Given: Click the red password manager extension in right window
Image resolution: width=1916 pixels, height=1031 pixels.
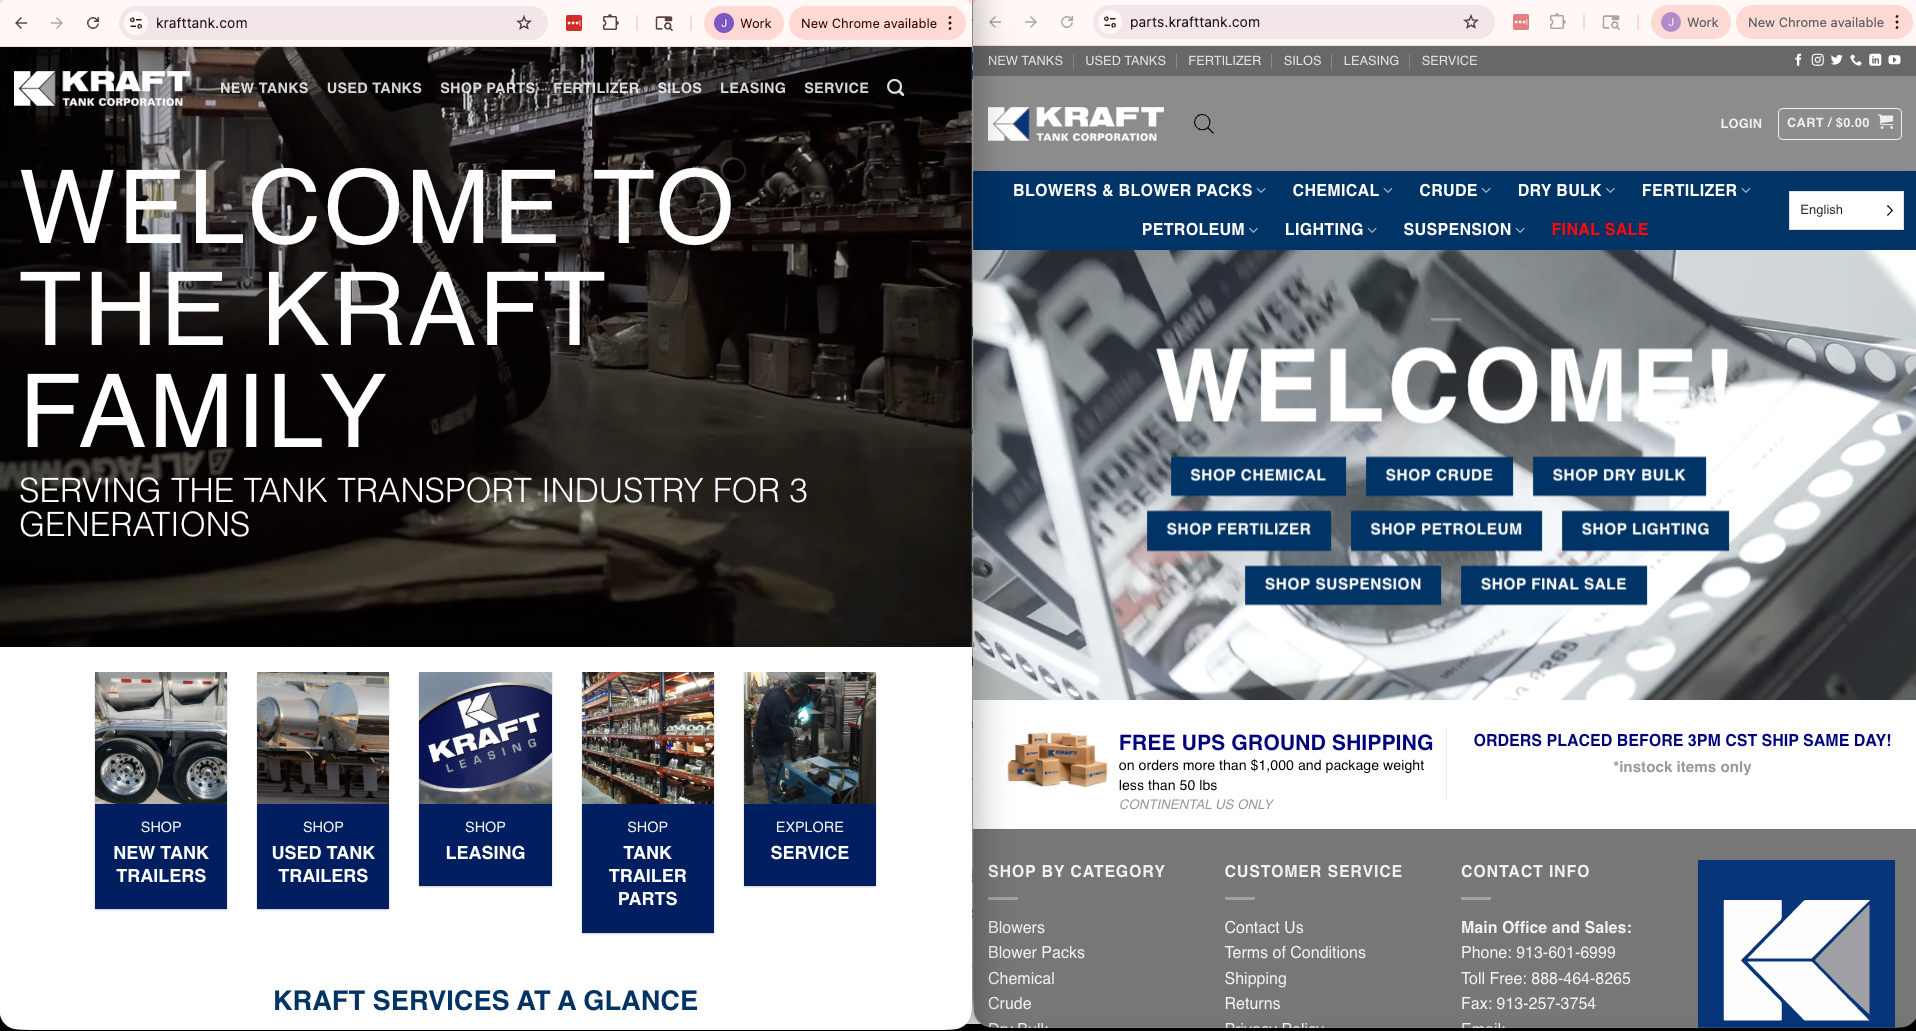Looking at the screenshot, I should click(x=1521, y=22).
